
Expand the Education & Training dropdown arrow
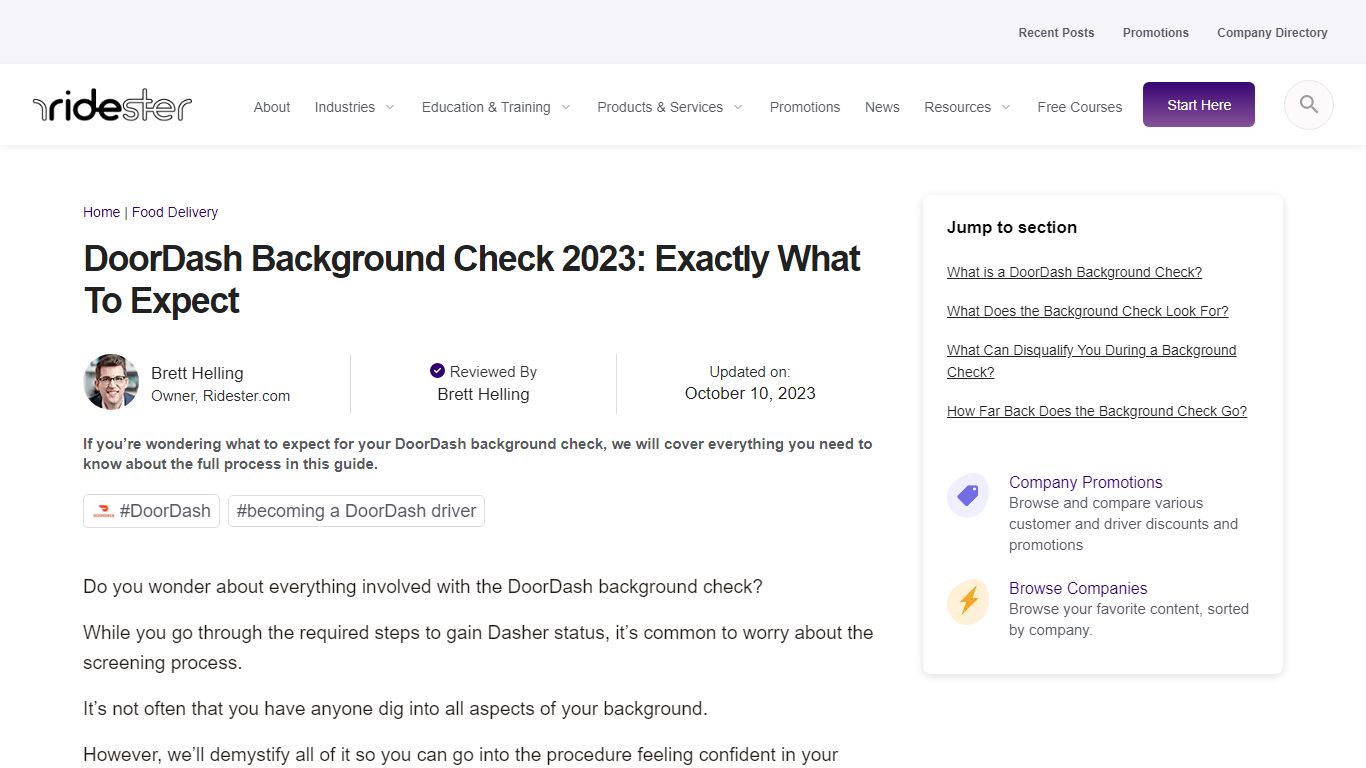tap(565, 107)
